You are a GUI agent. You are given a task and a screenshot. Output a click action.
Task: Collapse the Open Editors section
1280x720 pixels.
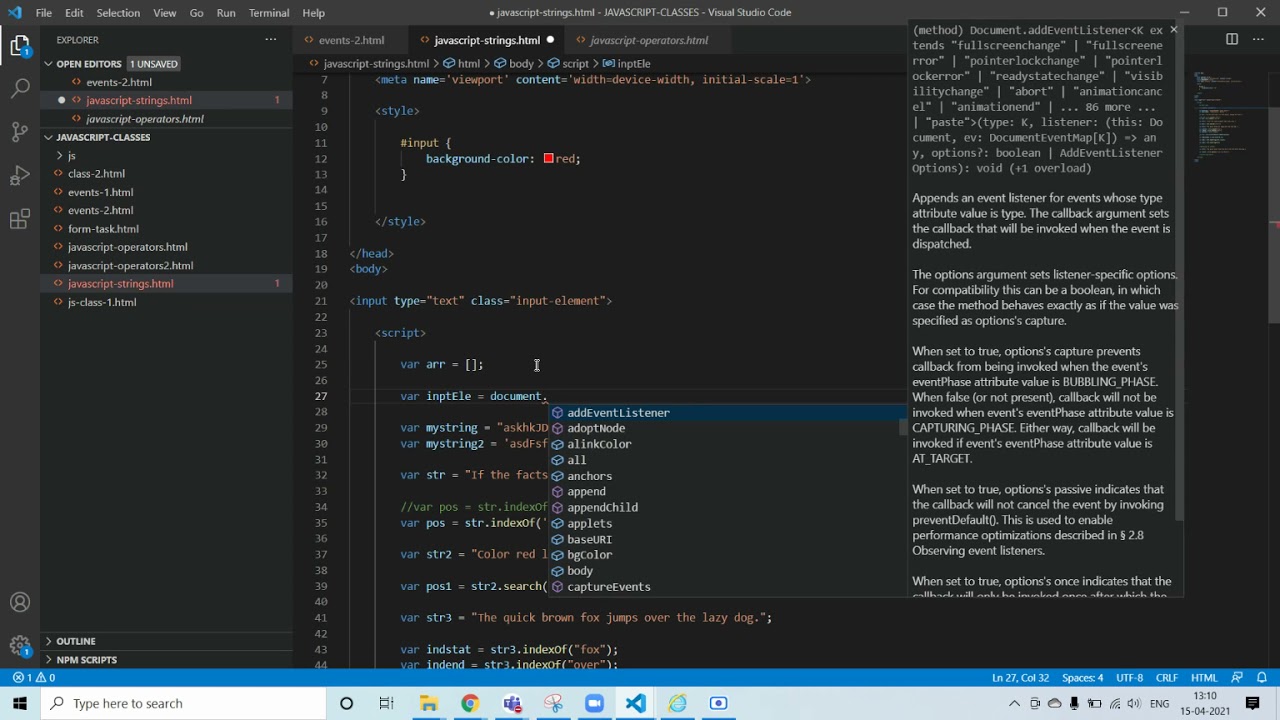(88, 64)
